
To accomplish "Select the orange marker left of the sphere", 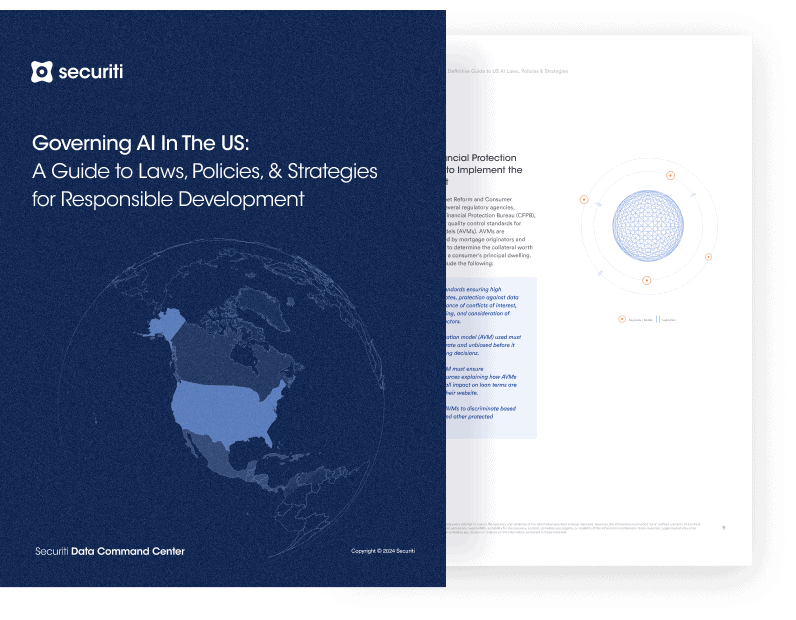I will click(584, 200).
